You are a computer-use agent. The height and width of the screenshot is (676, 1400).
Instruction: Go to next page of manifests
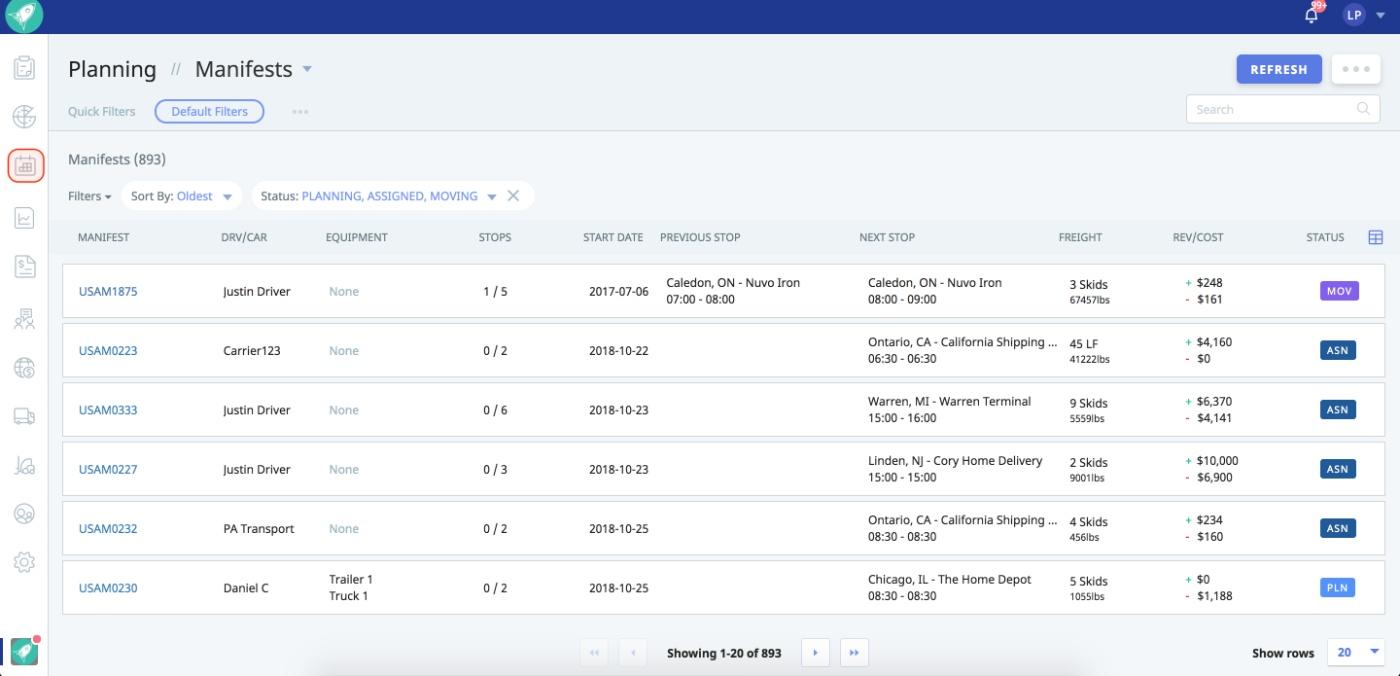click(x=815, y=653)
